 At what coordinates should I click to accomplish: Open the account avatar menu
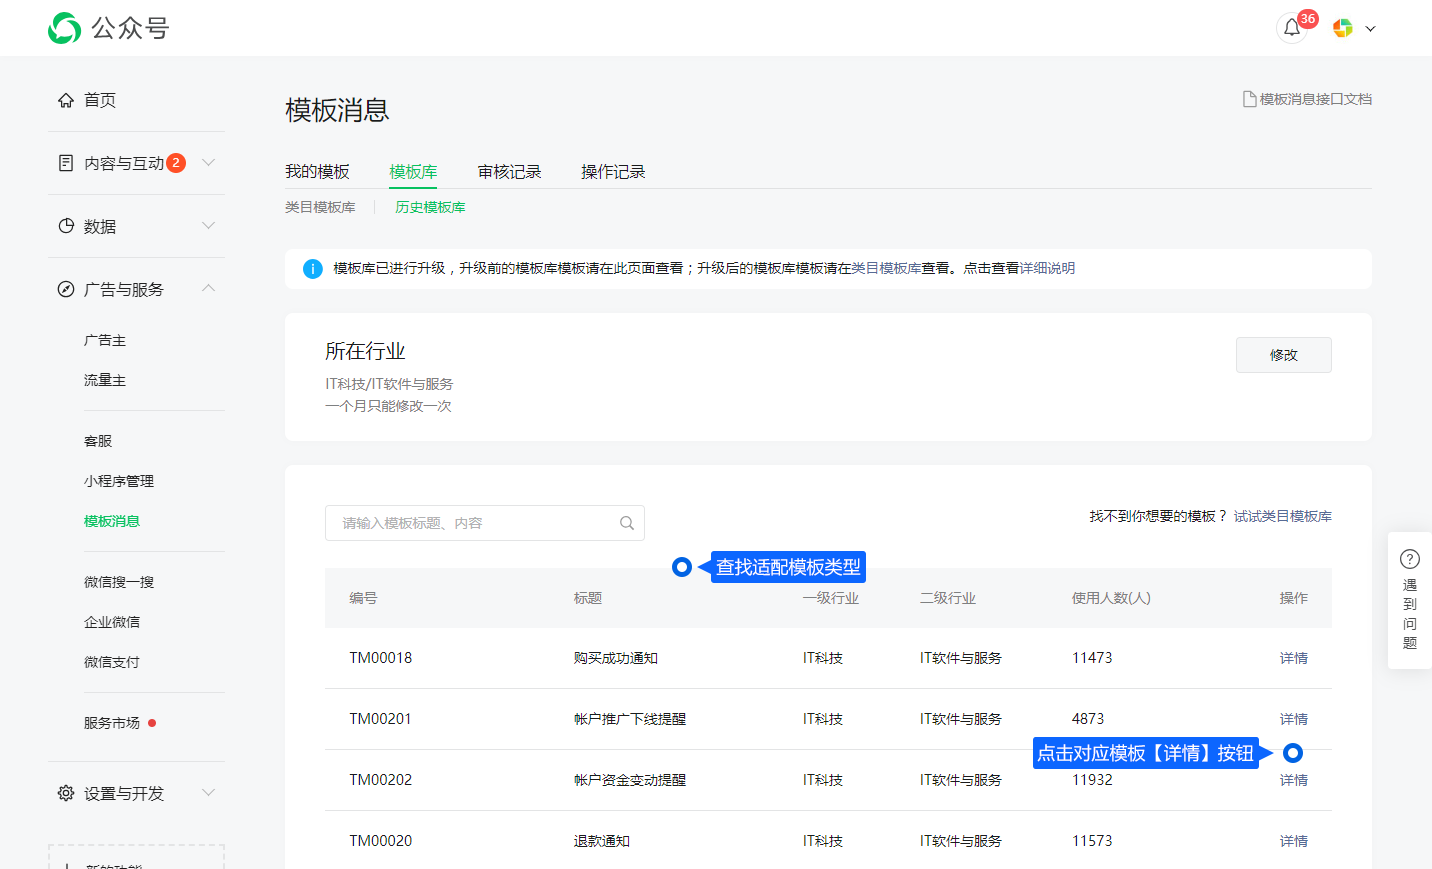tap(1343, 28)
